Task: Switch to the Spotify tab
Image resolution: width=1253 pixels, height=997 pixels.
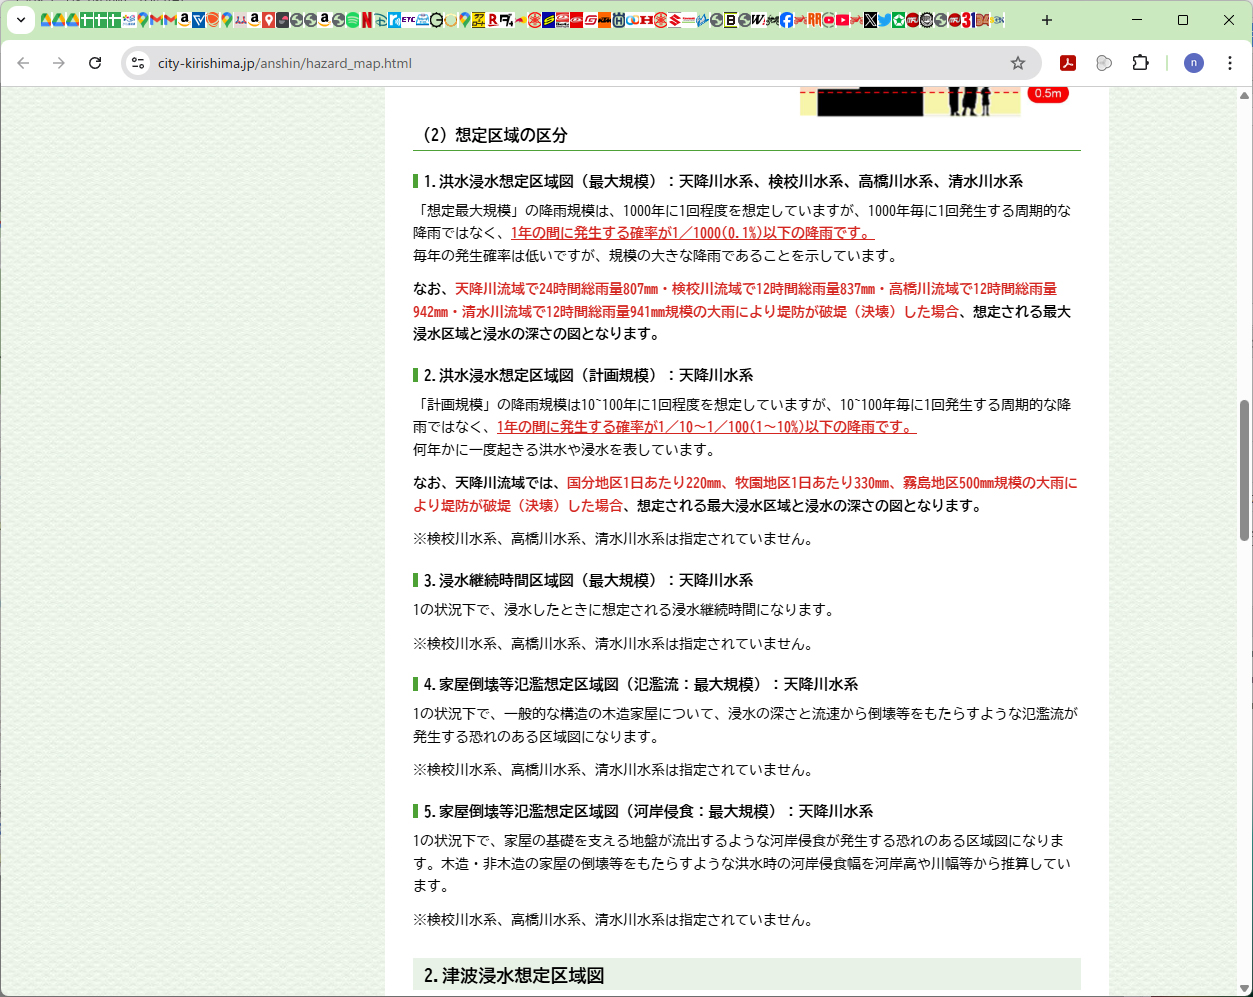Action: click(x=352, y=20)
